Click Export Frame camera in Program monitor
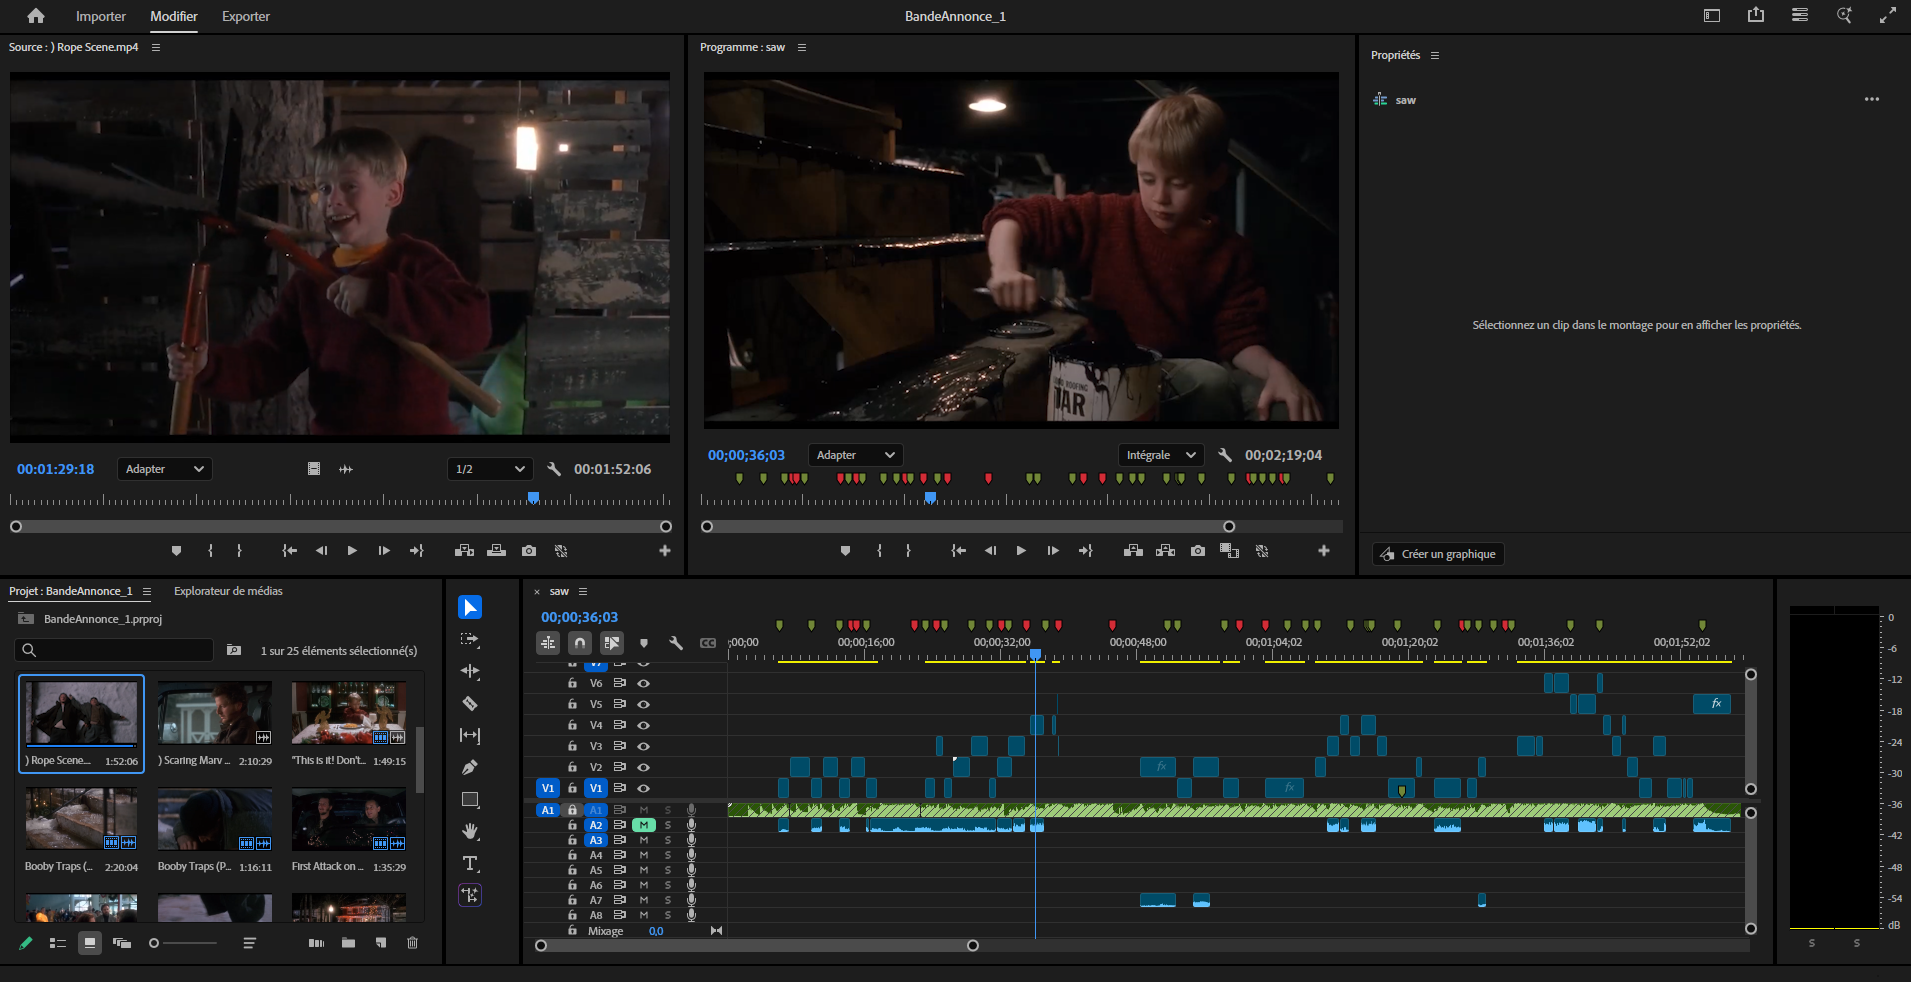 pyautogui.click(x=1197, y=551)
